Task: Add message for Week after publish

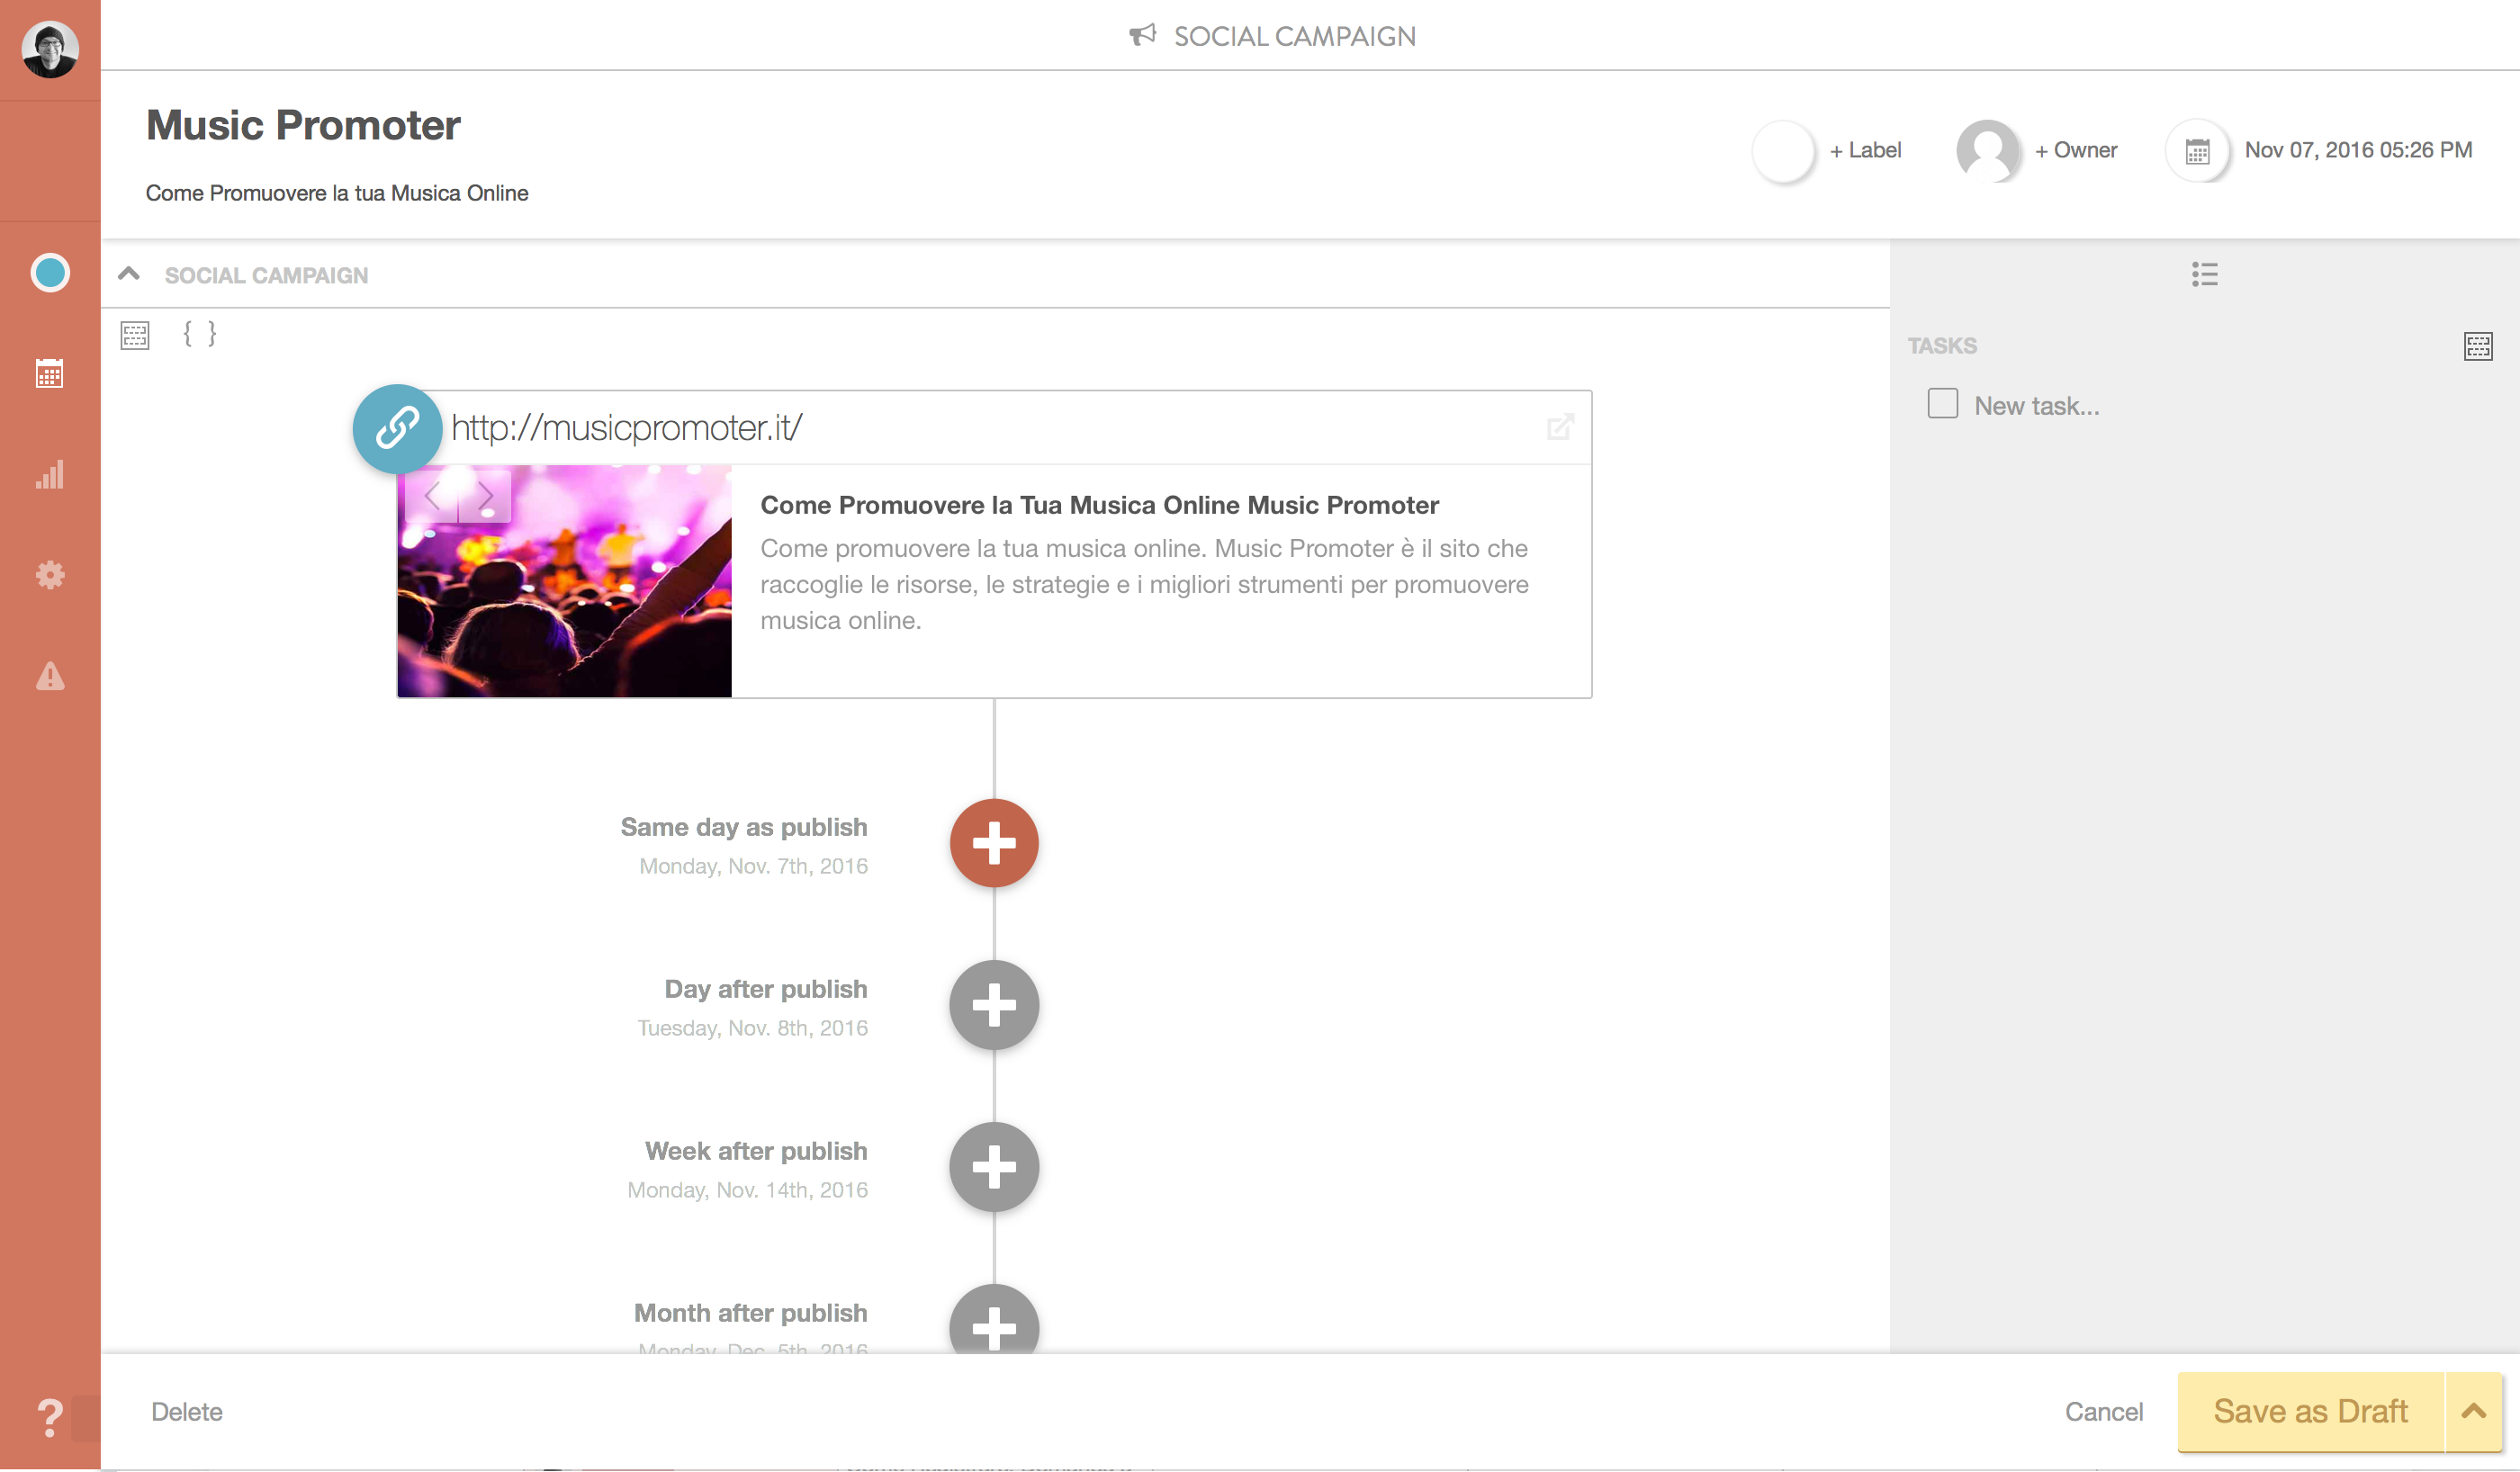Action: [x=994, y=1167]
